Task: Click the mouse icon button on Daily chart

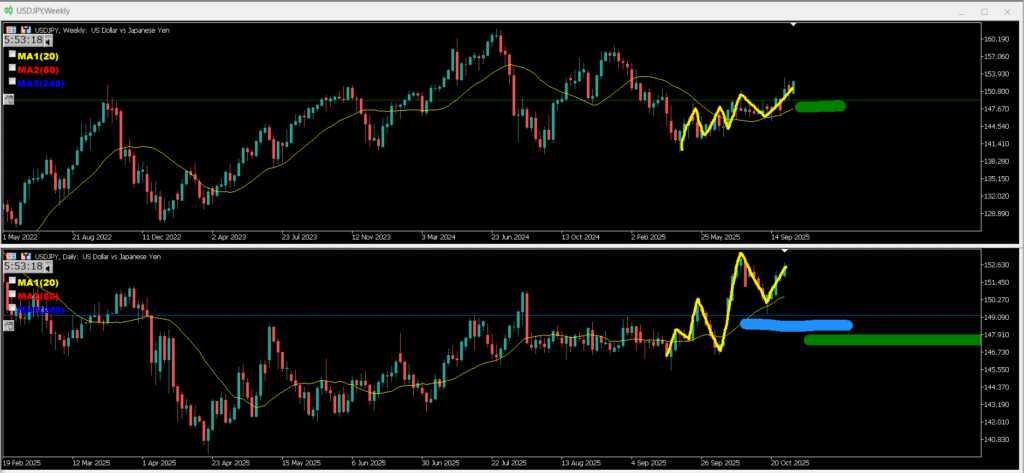Action: [x=9, y=325]
